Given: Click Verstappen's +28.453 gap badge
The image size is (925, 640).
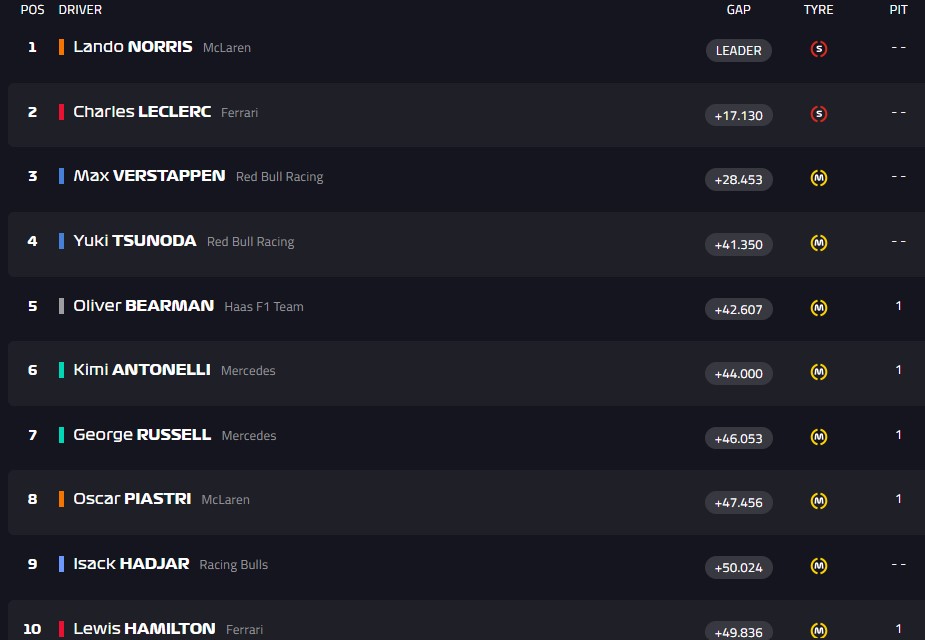Looking at the screenshot, I should [738, 180].
